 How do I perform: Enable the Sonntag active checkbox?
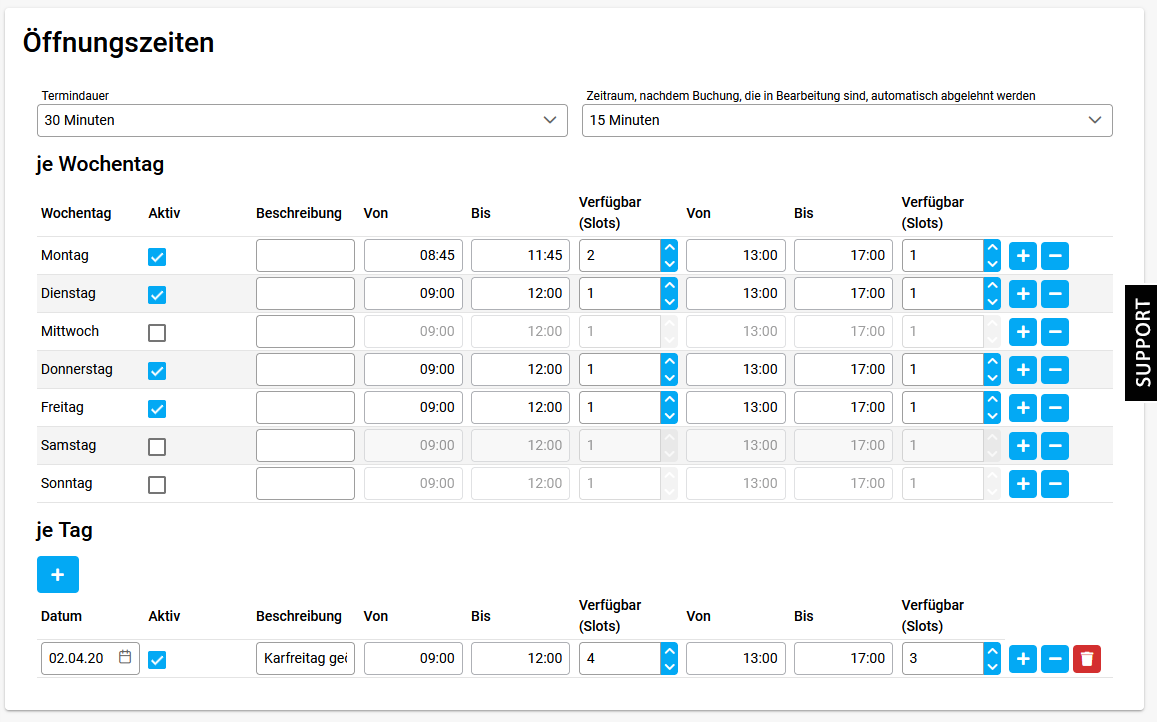point(156,485)
